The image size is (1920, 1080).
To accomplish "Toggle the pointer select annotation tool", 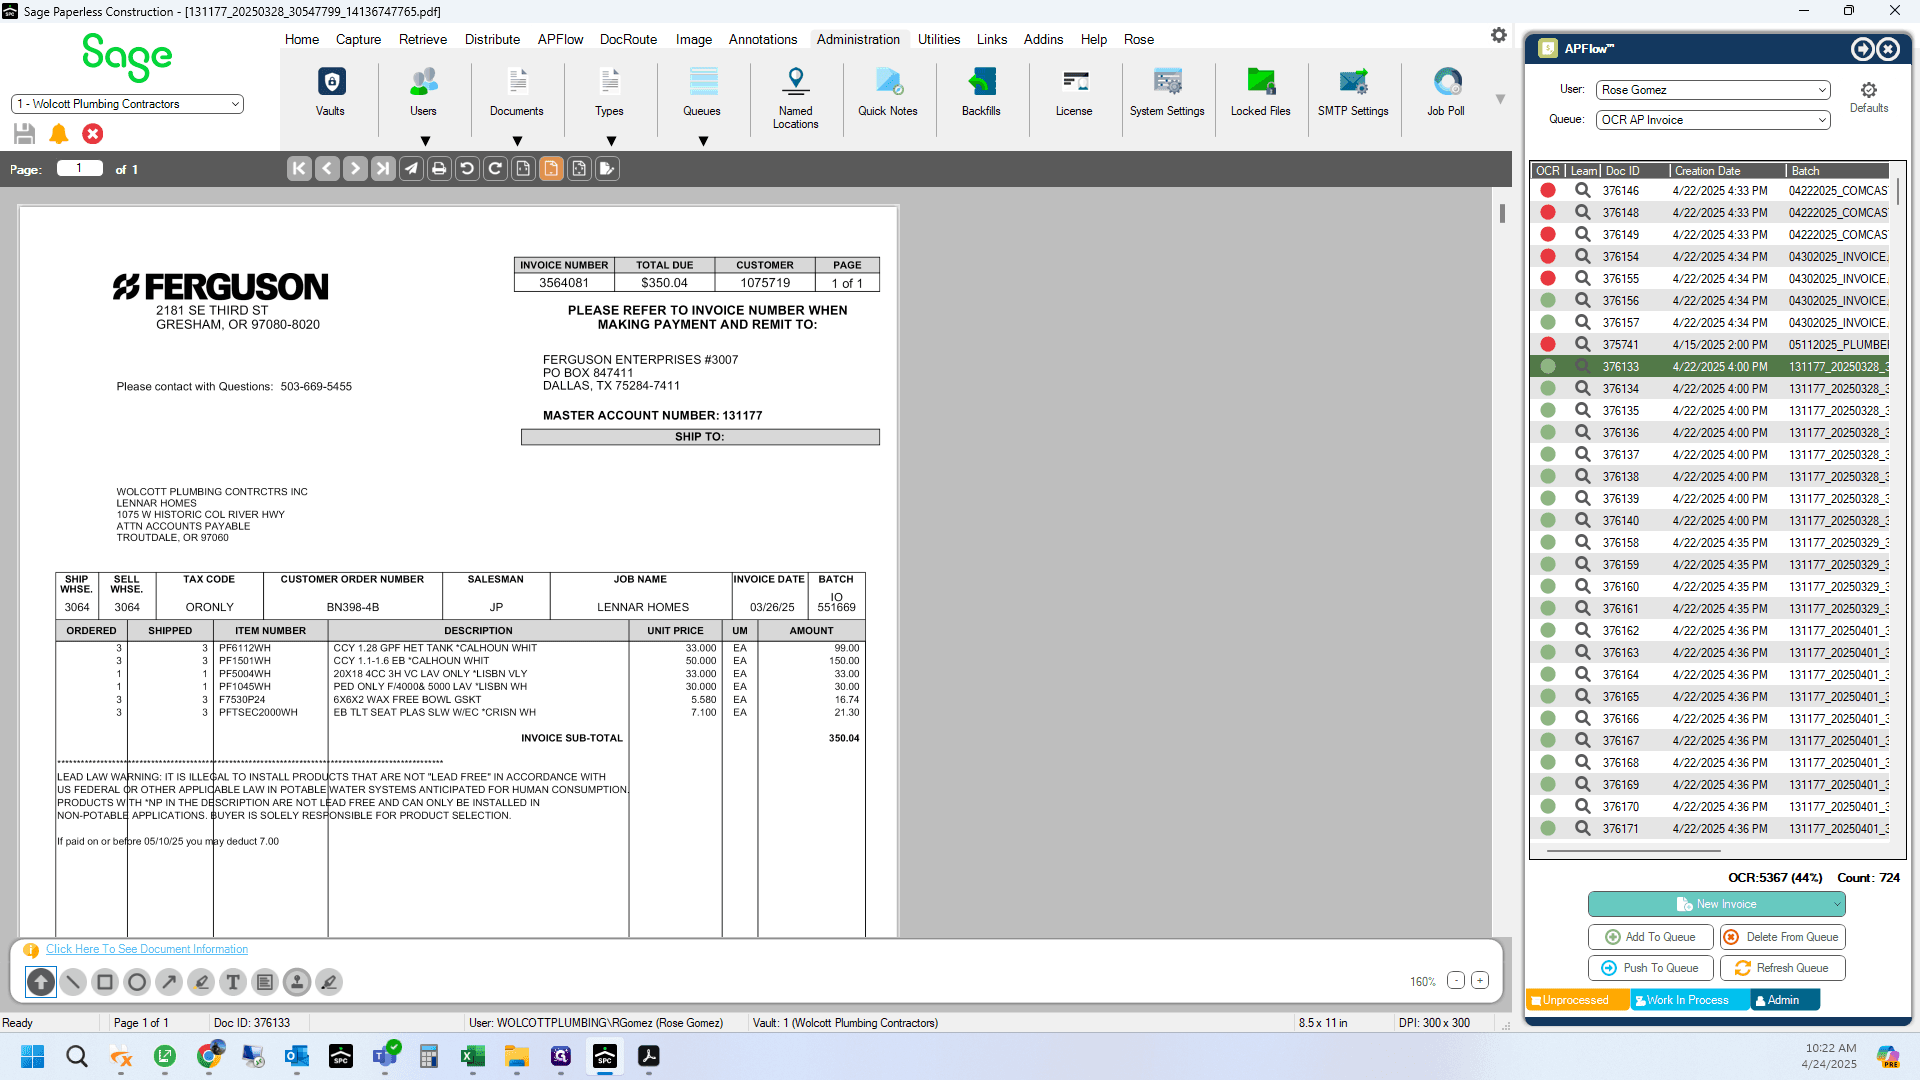I will 41,982.
